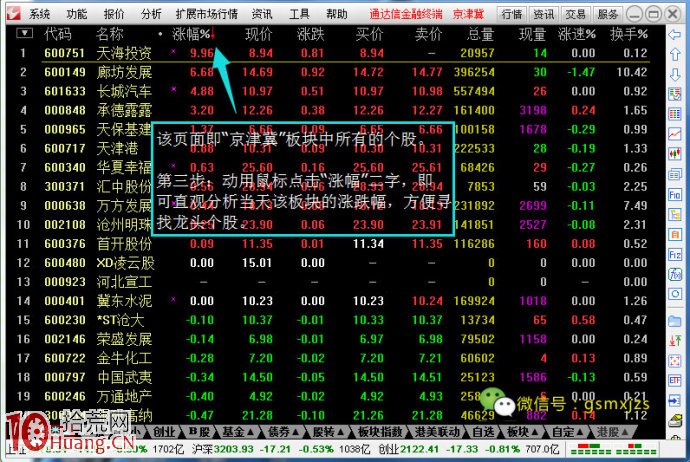Viewport: 690px width, 462px height.
Task: Click the red-green up/down arrows icon
Action: pos(675,341)
